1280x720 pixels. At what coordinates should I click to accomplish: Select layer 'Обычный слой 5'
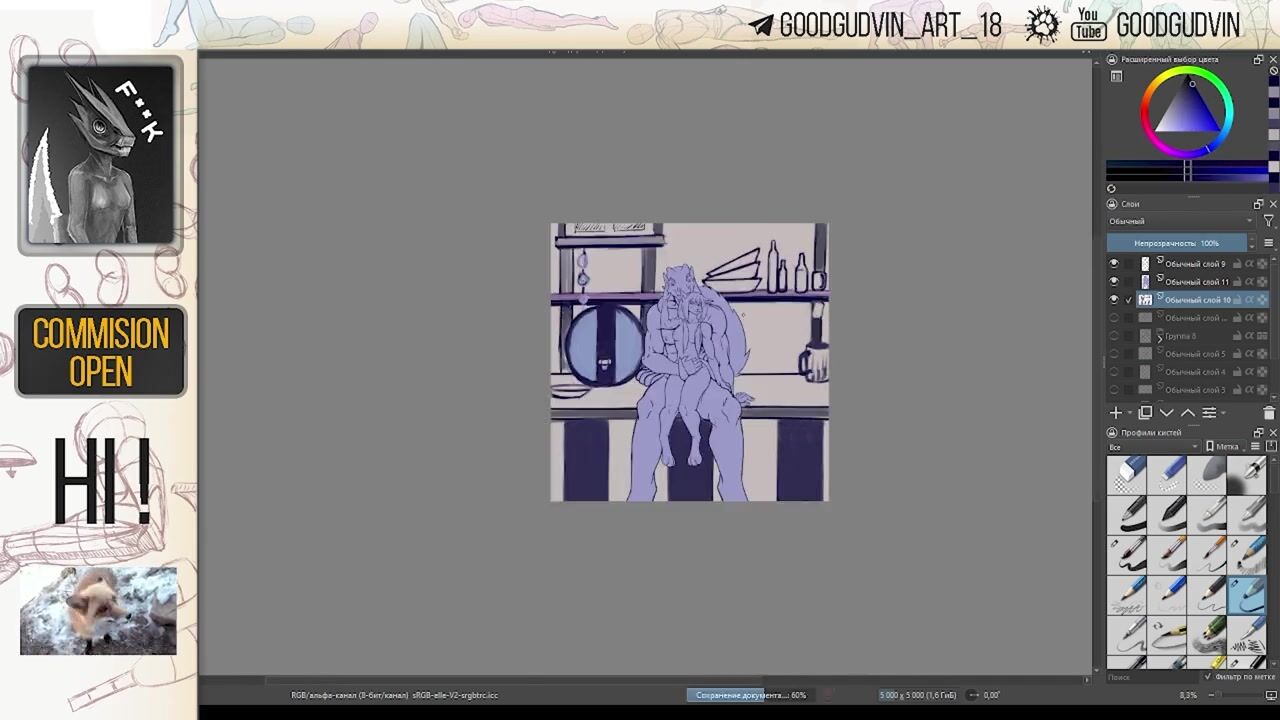pos(1195,354)
